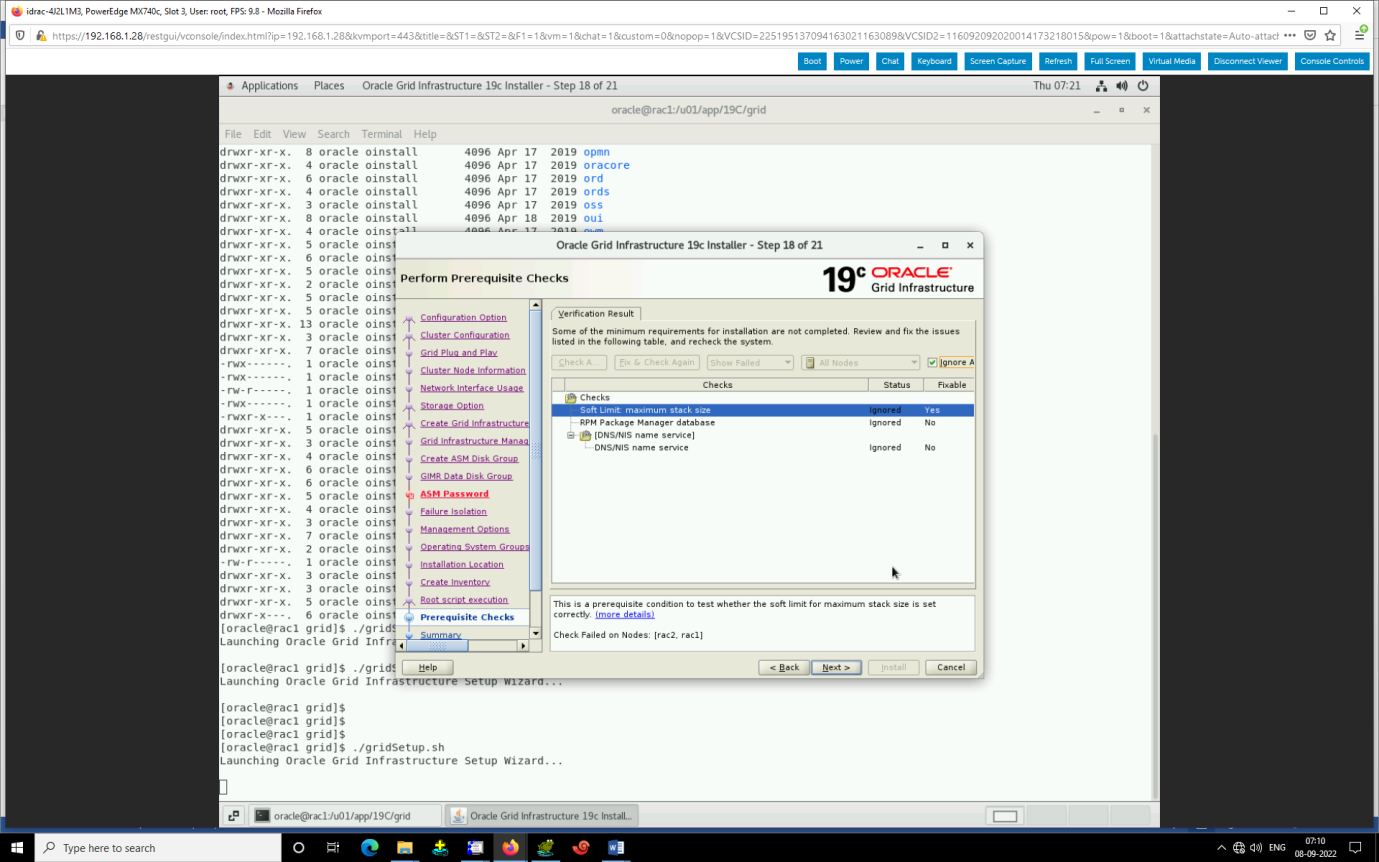Go to Root script execution step

point(464,599)
